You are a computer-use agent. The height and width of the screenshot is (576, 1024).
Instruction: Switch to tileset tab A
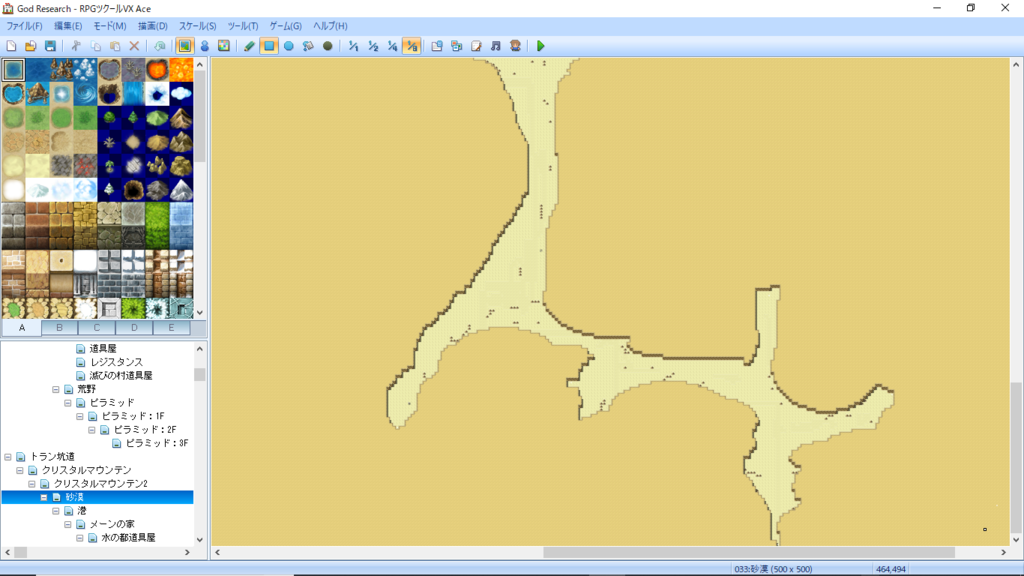coord(22,328)
